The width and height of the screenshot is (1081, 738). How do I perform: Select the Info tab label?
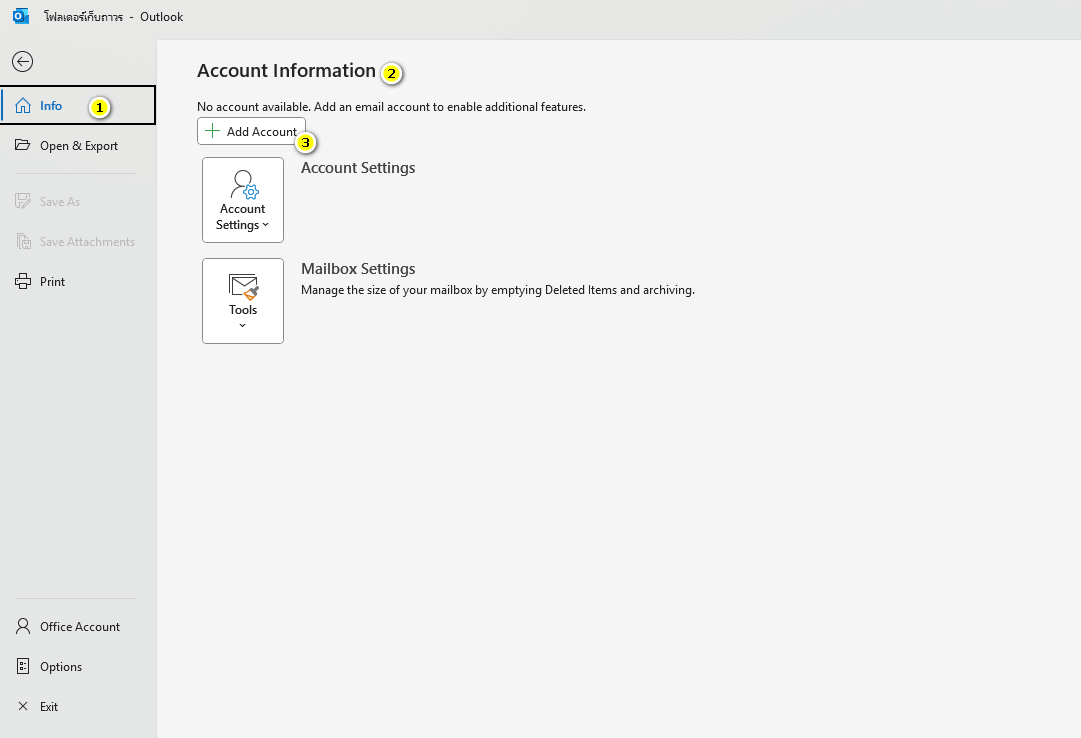(x=51, y=106)
